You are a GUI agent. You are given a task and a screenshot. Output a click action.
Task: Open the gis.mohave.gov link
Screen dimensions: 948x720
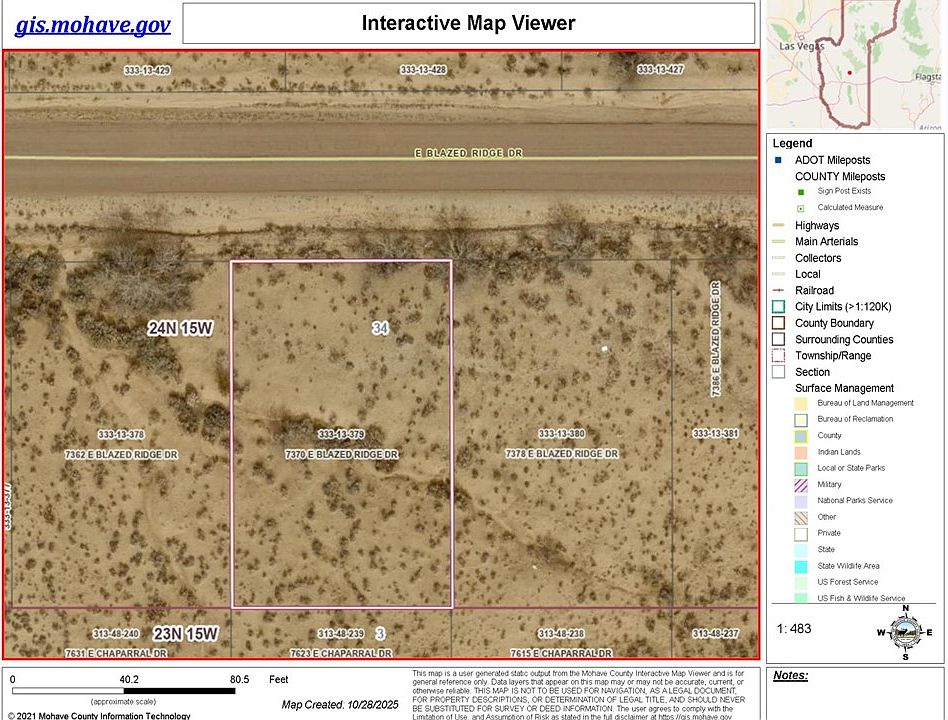click(93, 25)
